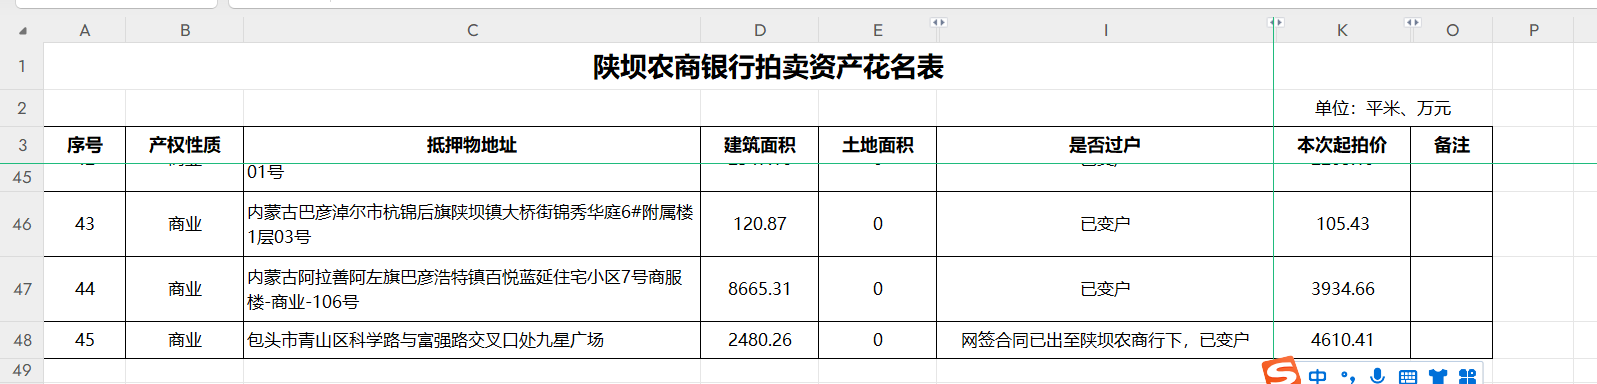Select column D header
1597x384 pixels.
tap(760, 30)
